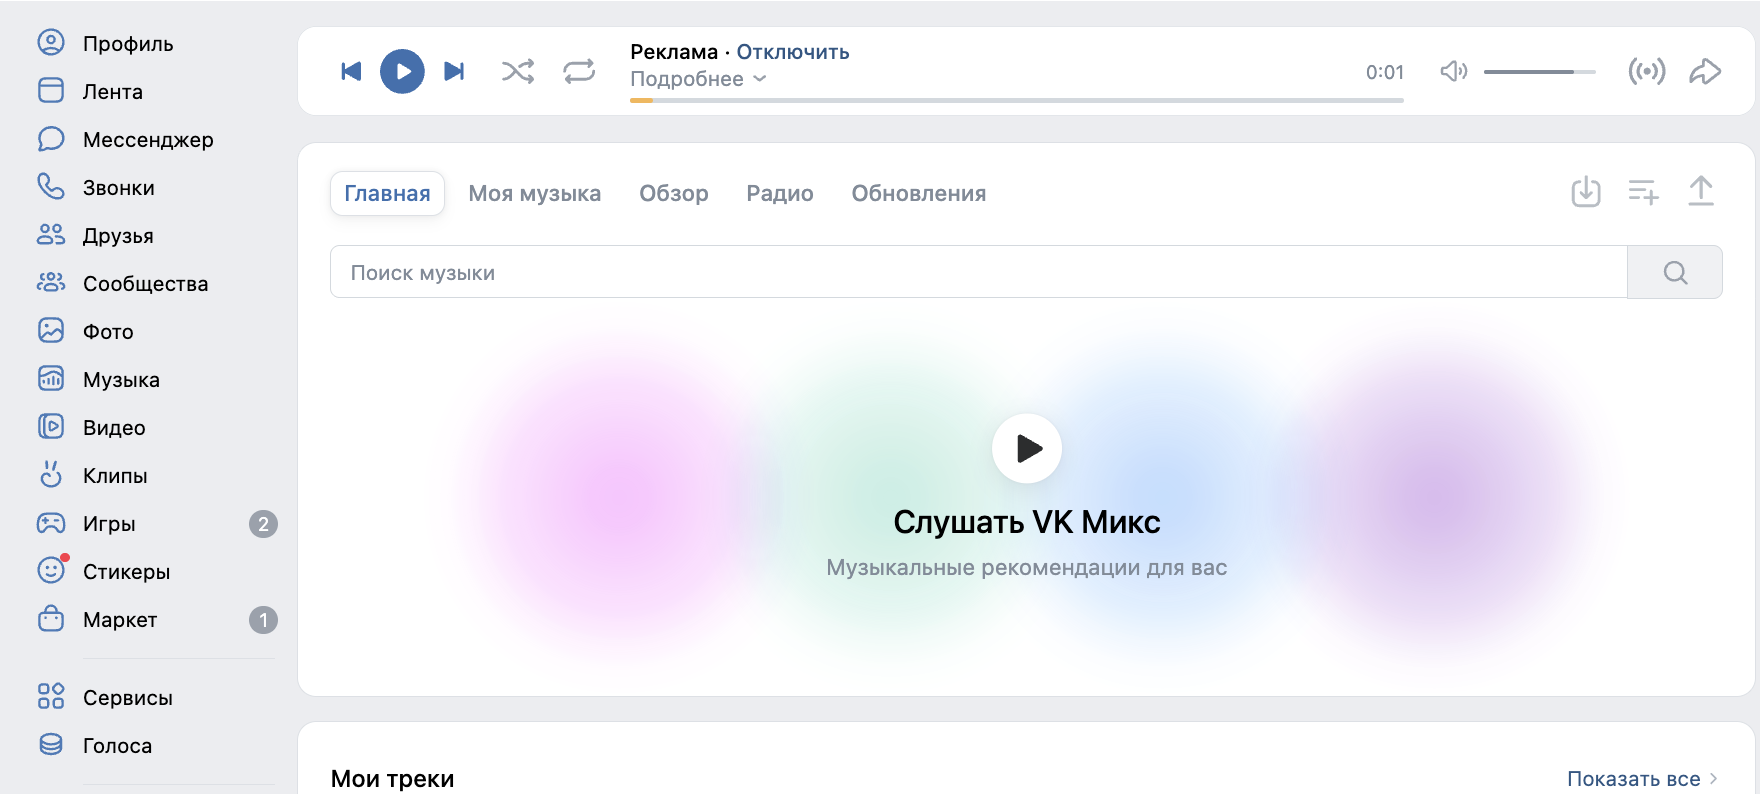Screen dimensions: 1760x794
Task: Open the Друзья friends icon
Action: (51, 234)
